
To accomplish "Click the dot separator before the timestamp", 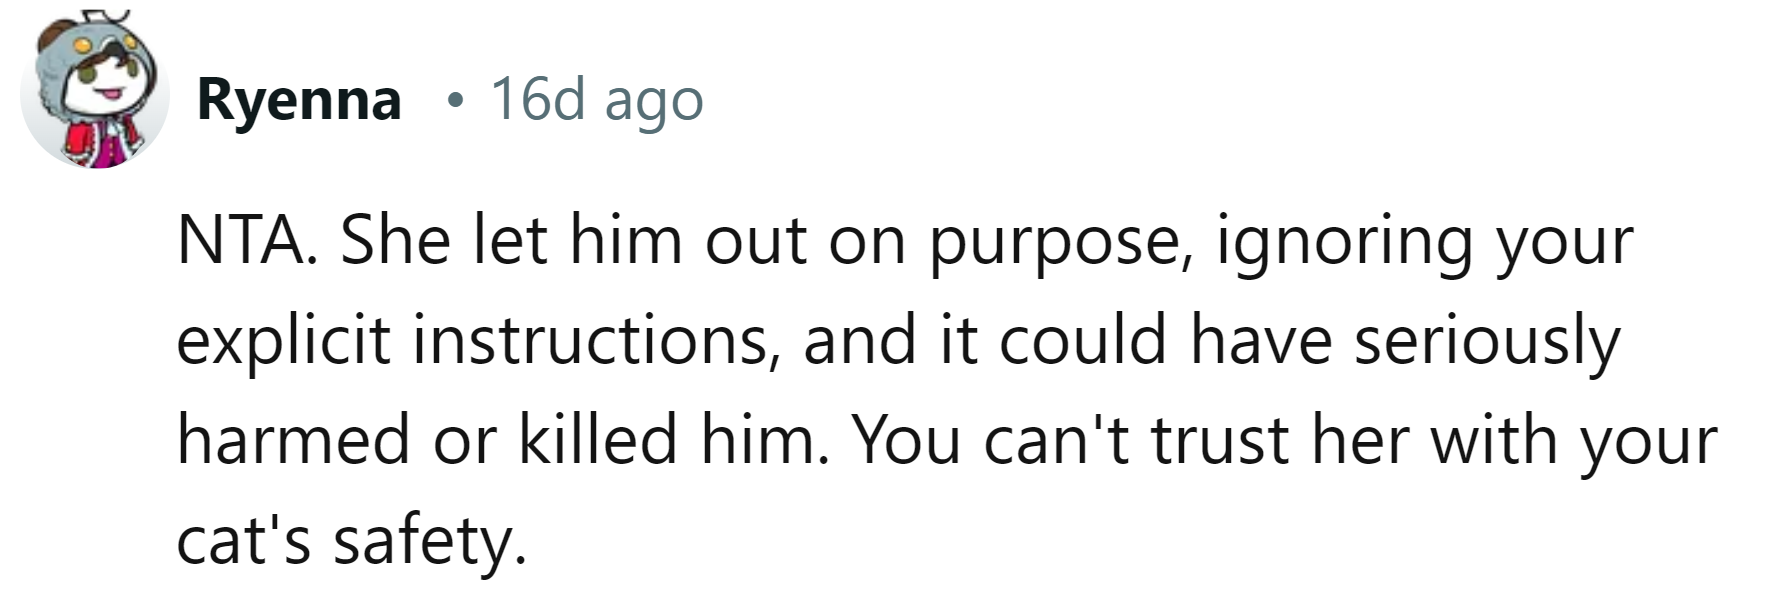I will pyautogui.click(x=456, y=100).
